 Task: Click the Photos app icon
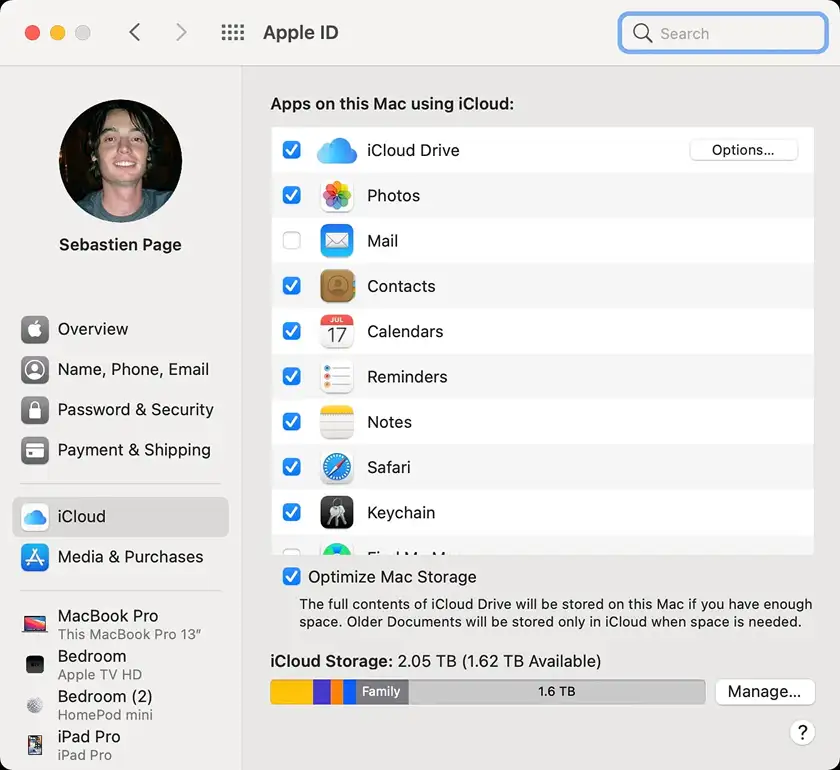pyautogui.click(x=337, y=196)
